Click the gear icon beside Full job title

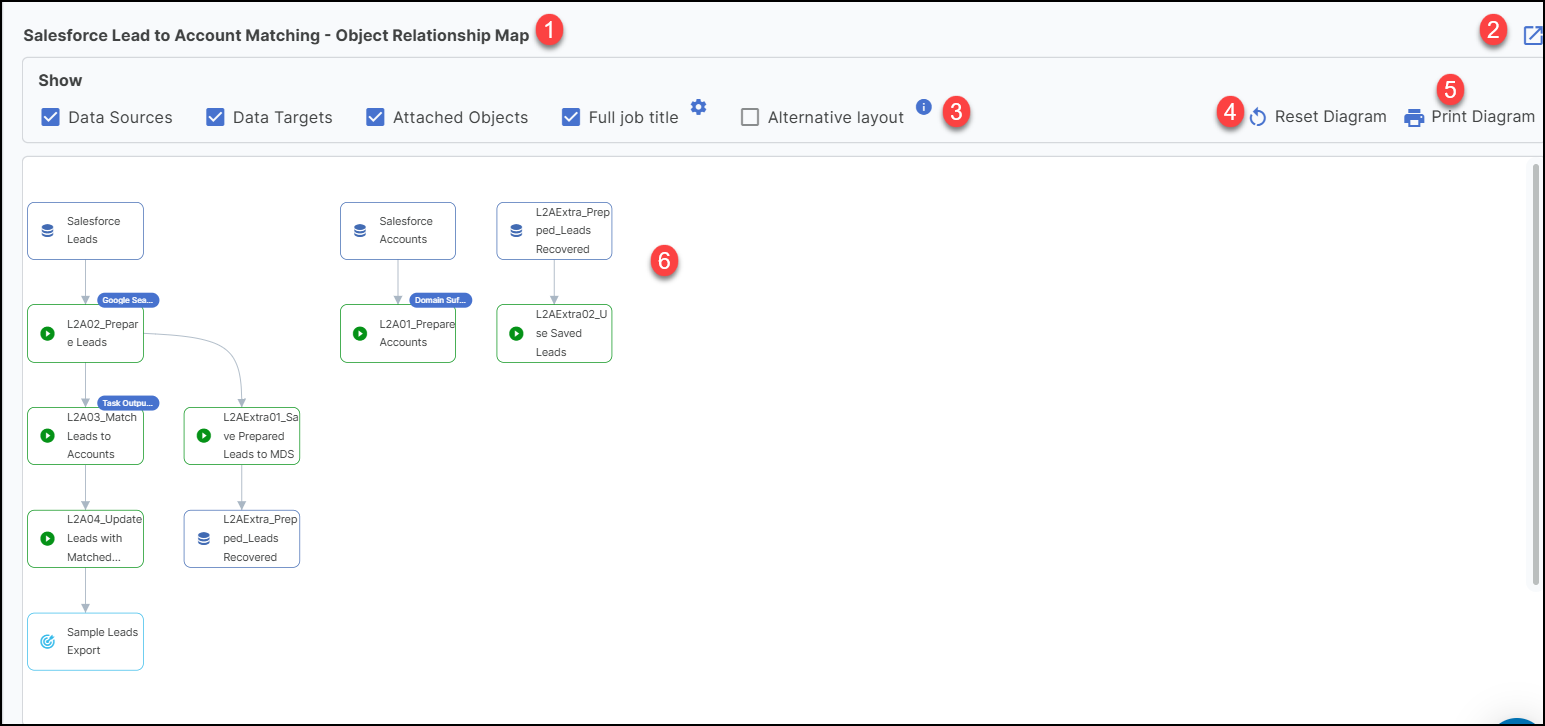click(x=699, y=107)
